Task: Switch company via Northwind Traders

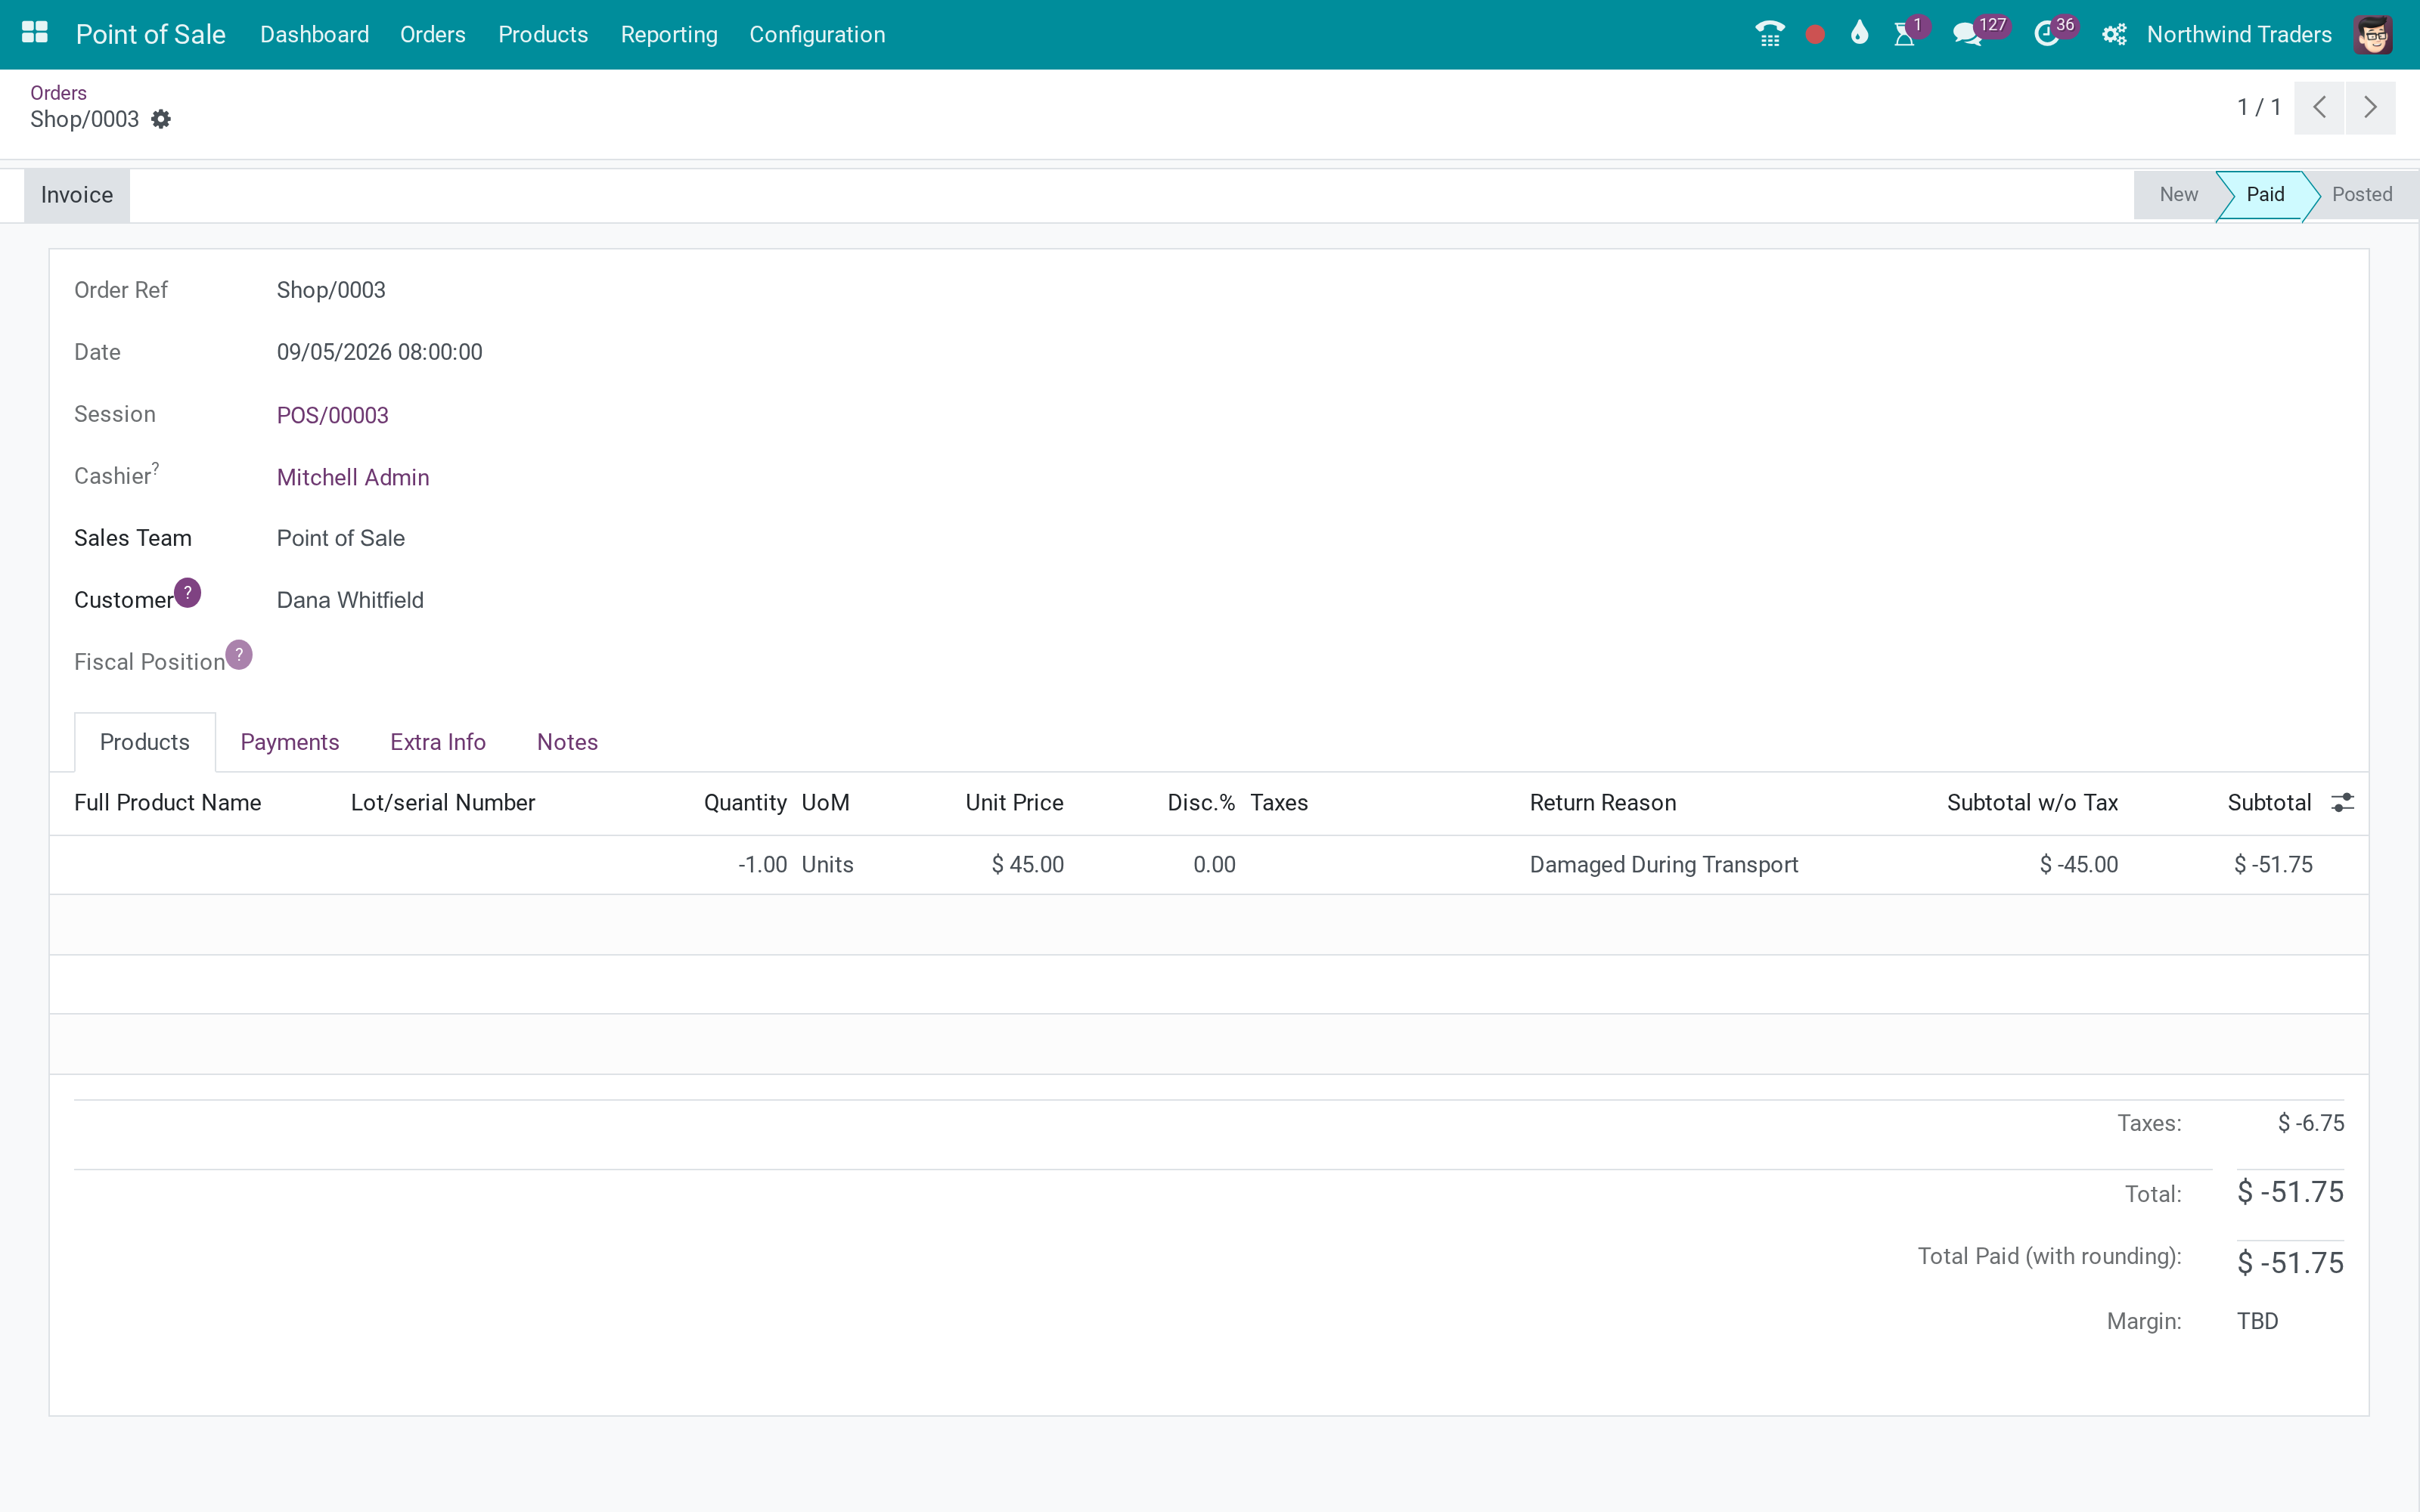Action: 2239,34
